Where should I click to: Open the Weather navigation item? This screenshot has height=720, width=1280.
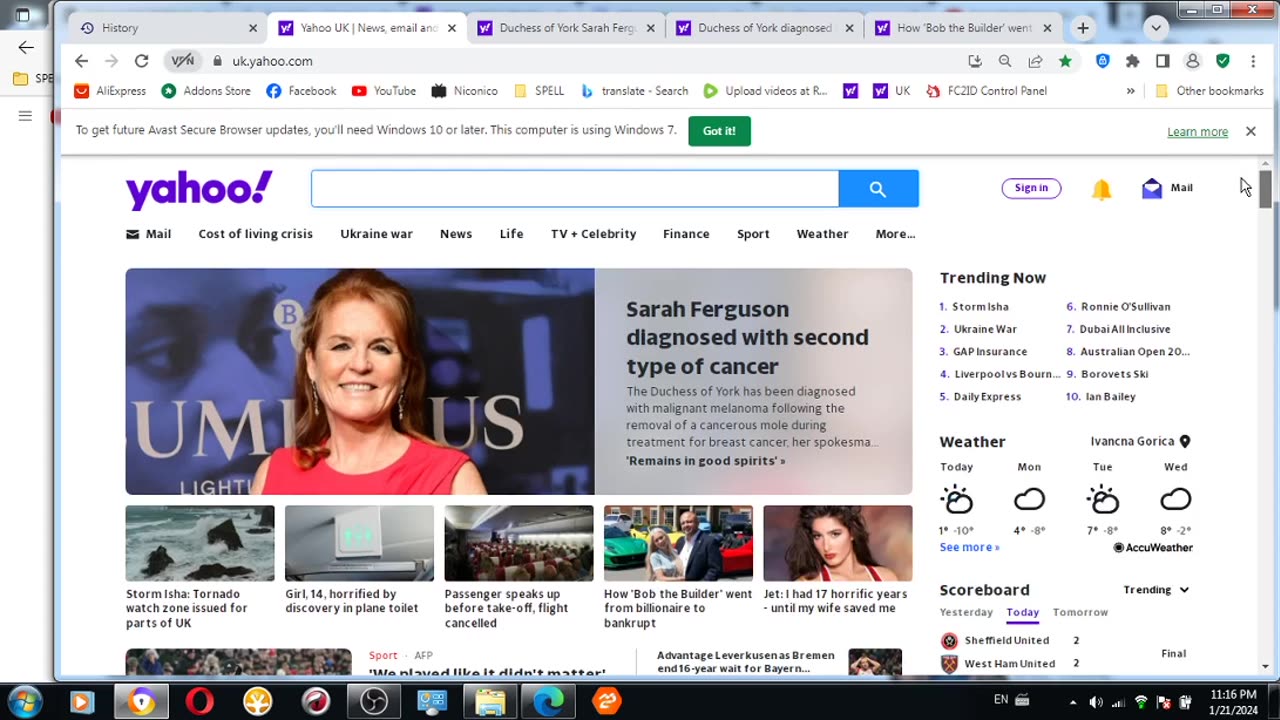[x=822, y=234]
